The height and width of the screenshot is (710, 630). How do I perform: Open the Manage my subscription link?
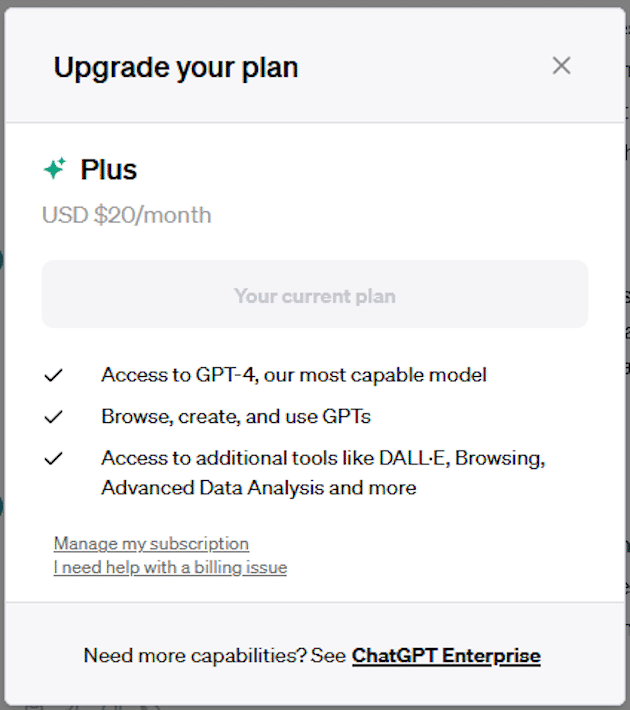point(151,544)
